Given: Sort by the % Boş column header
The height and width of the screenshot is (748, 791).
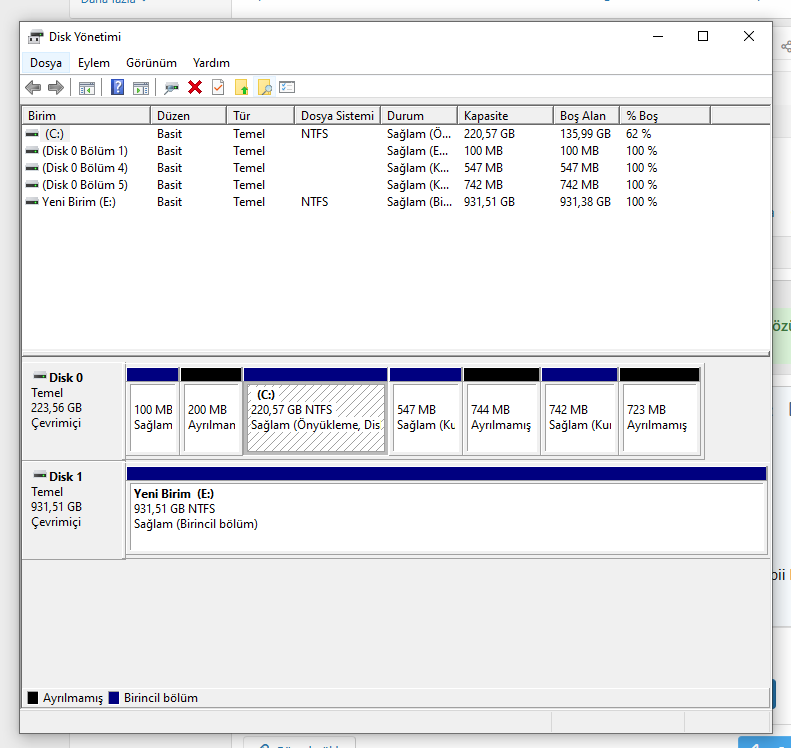Looking at the screenshot, I should (665, 116).
